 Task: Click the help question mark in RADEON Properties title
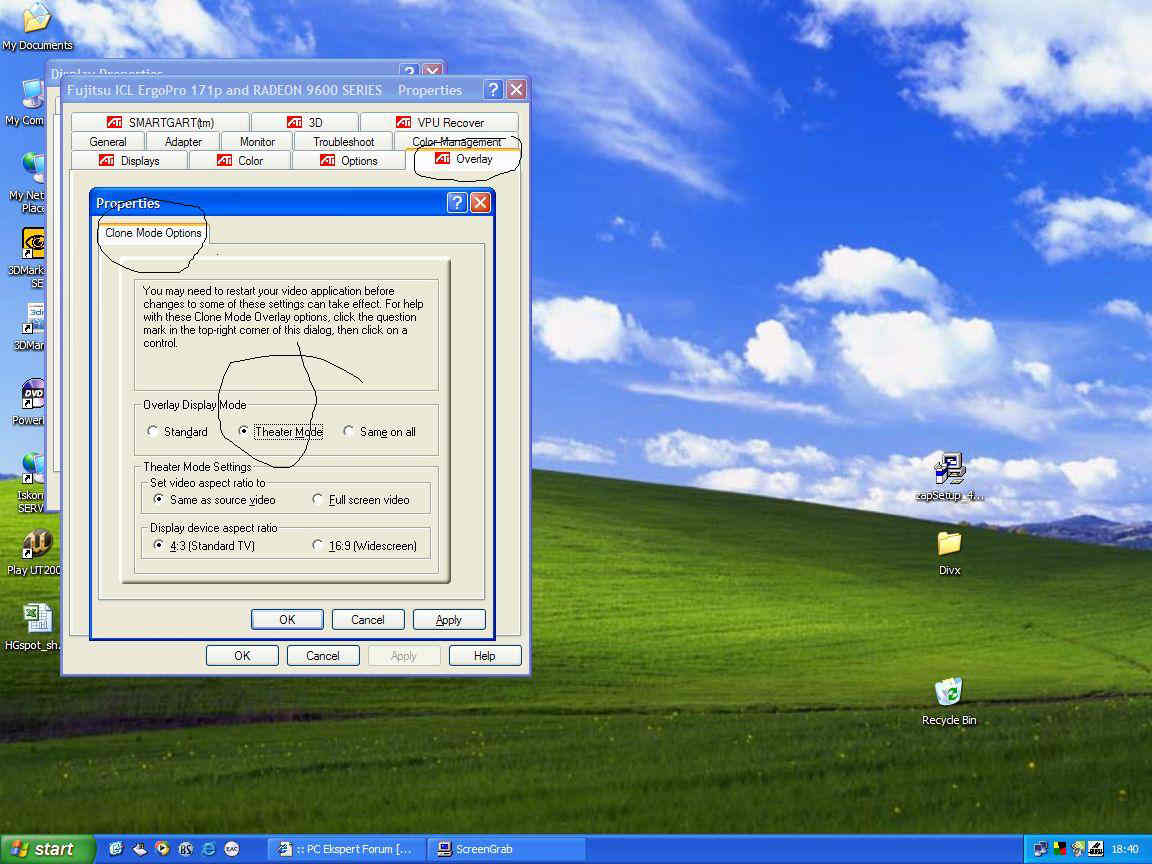pyautogui.click(x=493, y=90)
